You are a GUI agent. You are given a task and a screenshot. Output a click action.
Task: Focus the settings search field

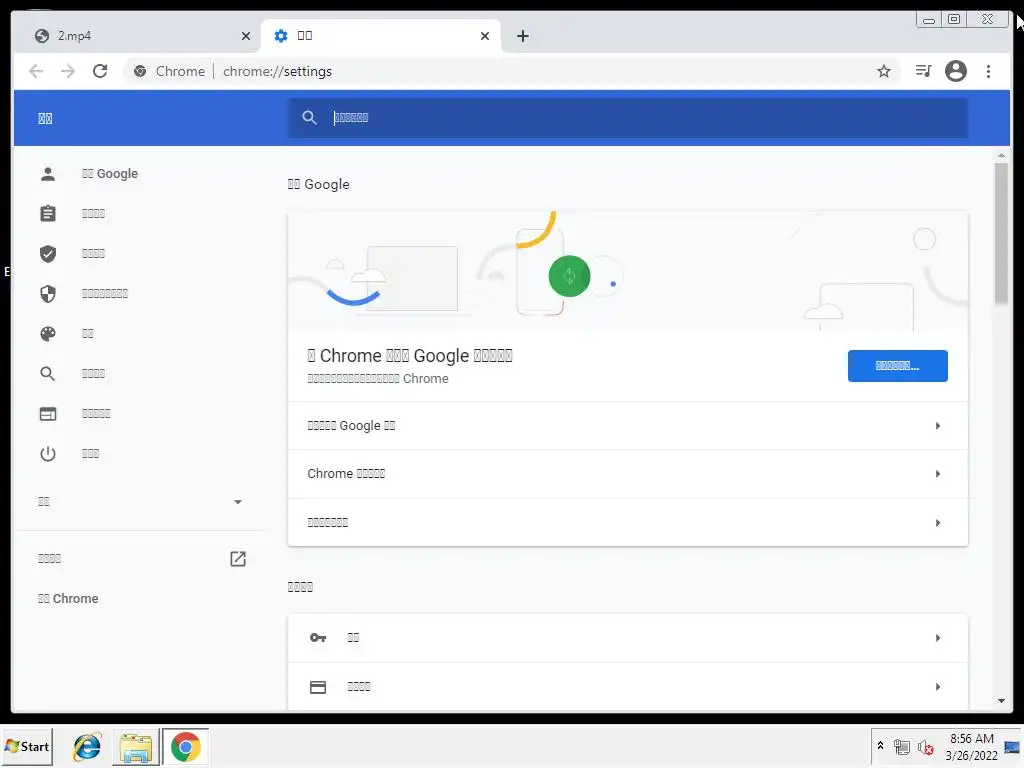(x=628, y=118)
